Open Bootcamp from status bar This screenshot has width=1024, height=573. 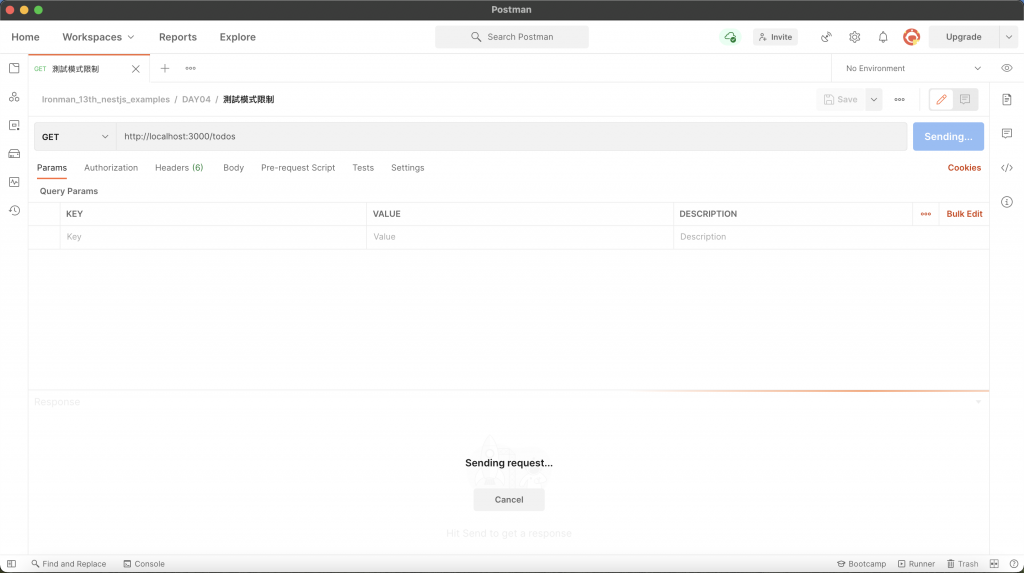[861, 564]
